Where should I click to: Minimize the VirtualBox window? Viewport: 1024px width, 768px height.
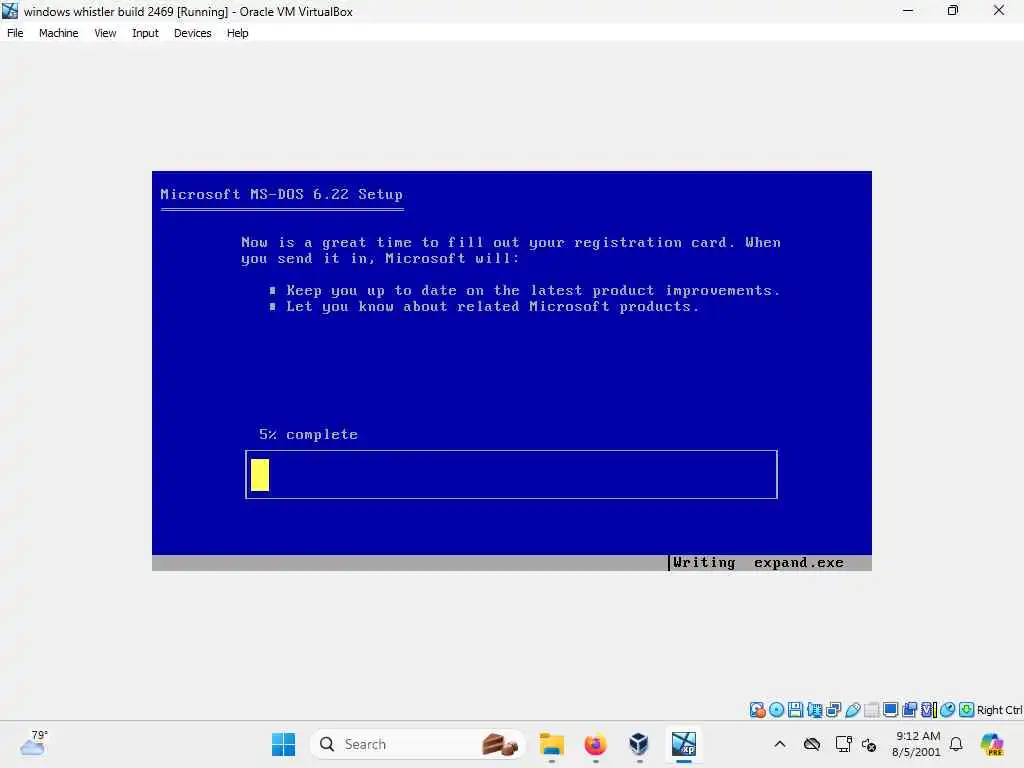tap(908, 10)
